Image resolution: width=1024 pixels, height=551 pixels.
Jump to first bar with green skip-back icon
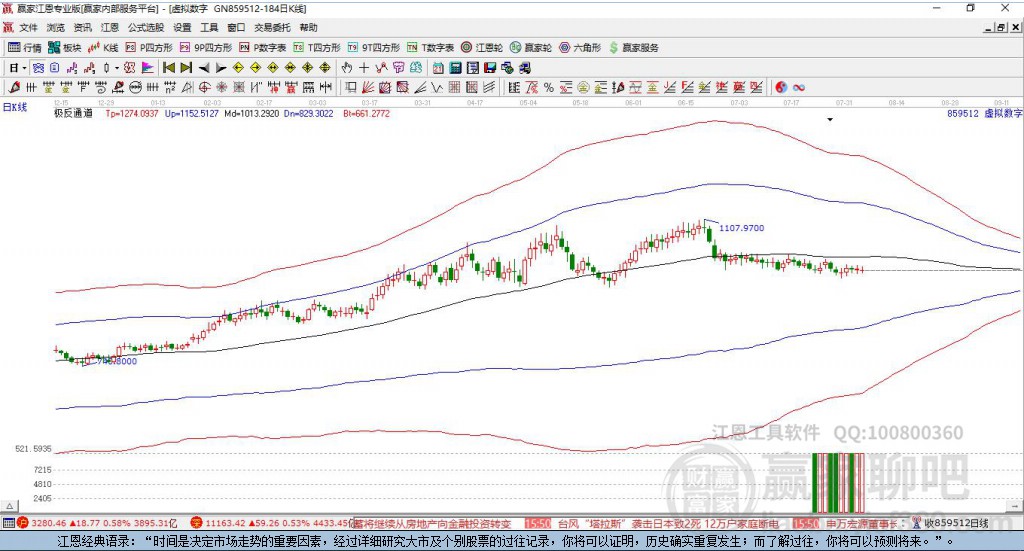168,68
